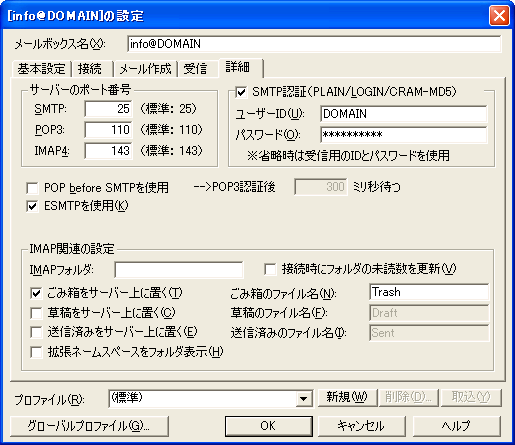Switch to the 基本設定 tab

coord(42,69)
